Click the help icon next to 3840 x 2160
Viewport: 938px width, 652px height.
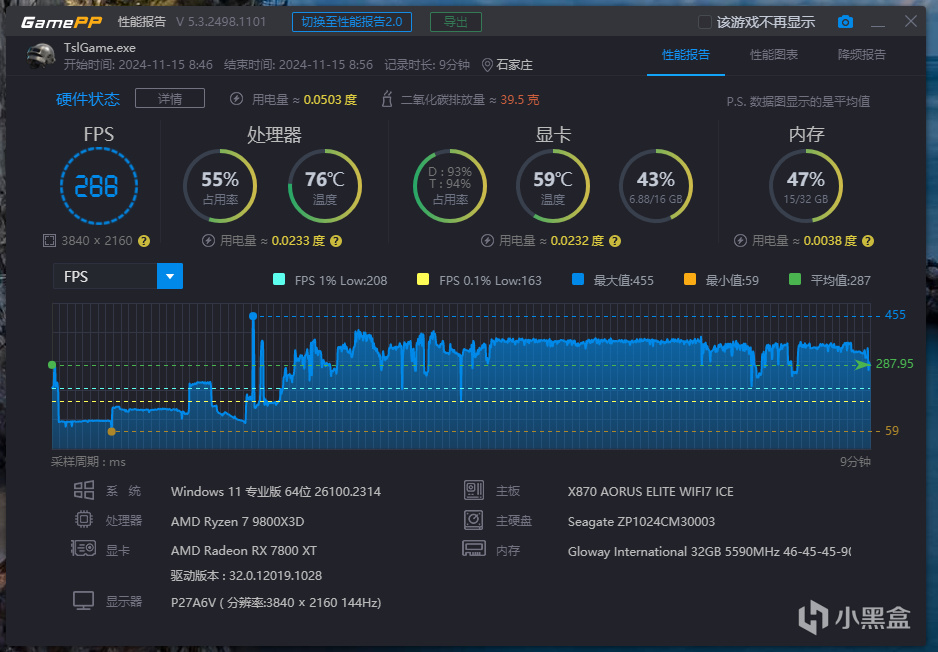(x=144, y=241)
